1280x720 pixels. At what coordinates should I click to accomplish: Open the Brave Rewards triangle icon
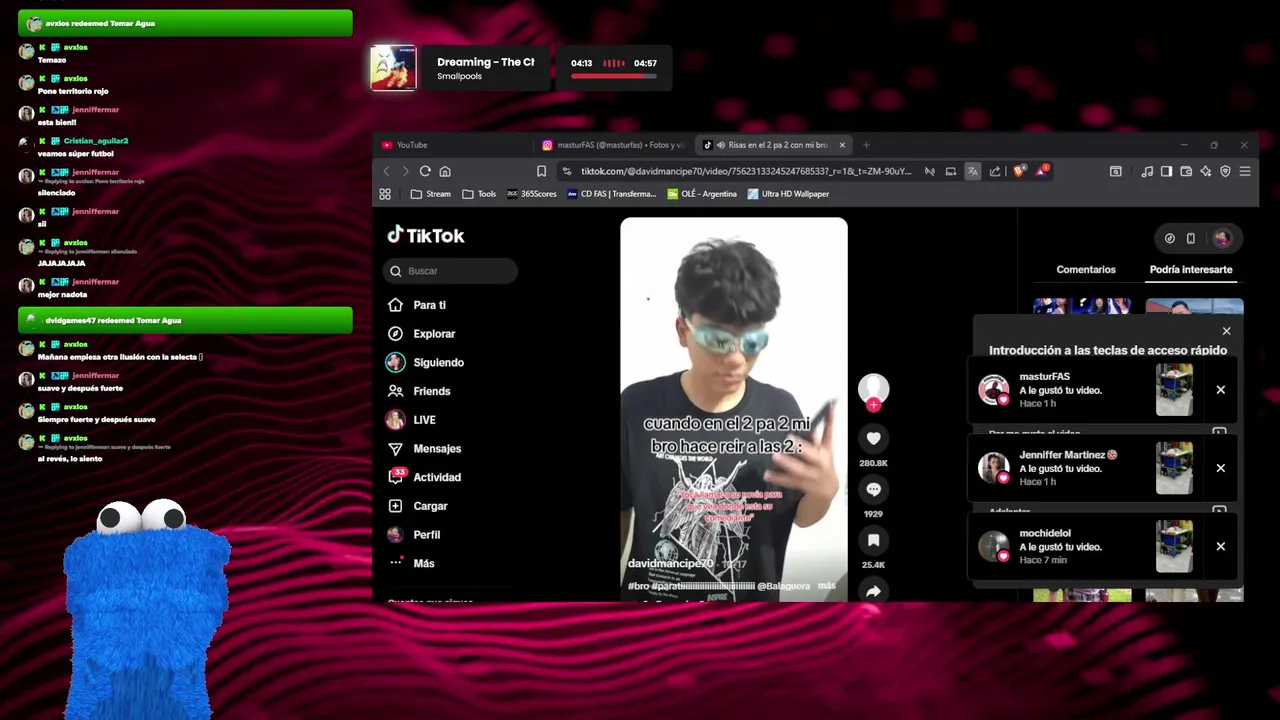coord(1041,170)
